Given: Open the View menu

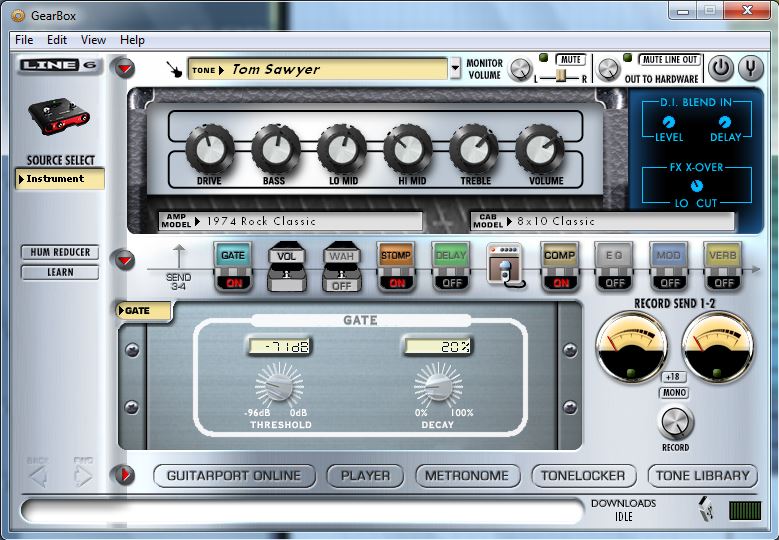Looking at the screenshot, I should [x=93, y=40].
